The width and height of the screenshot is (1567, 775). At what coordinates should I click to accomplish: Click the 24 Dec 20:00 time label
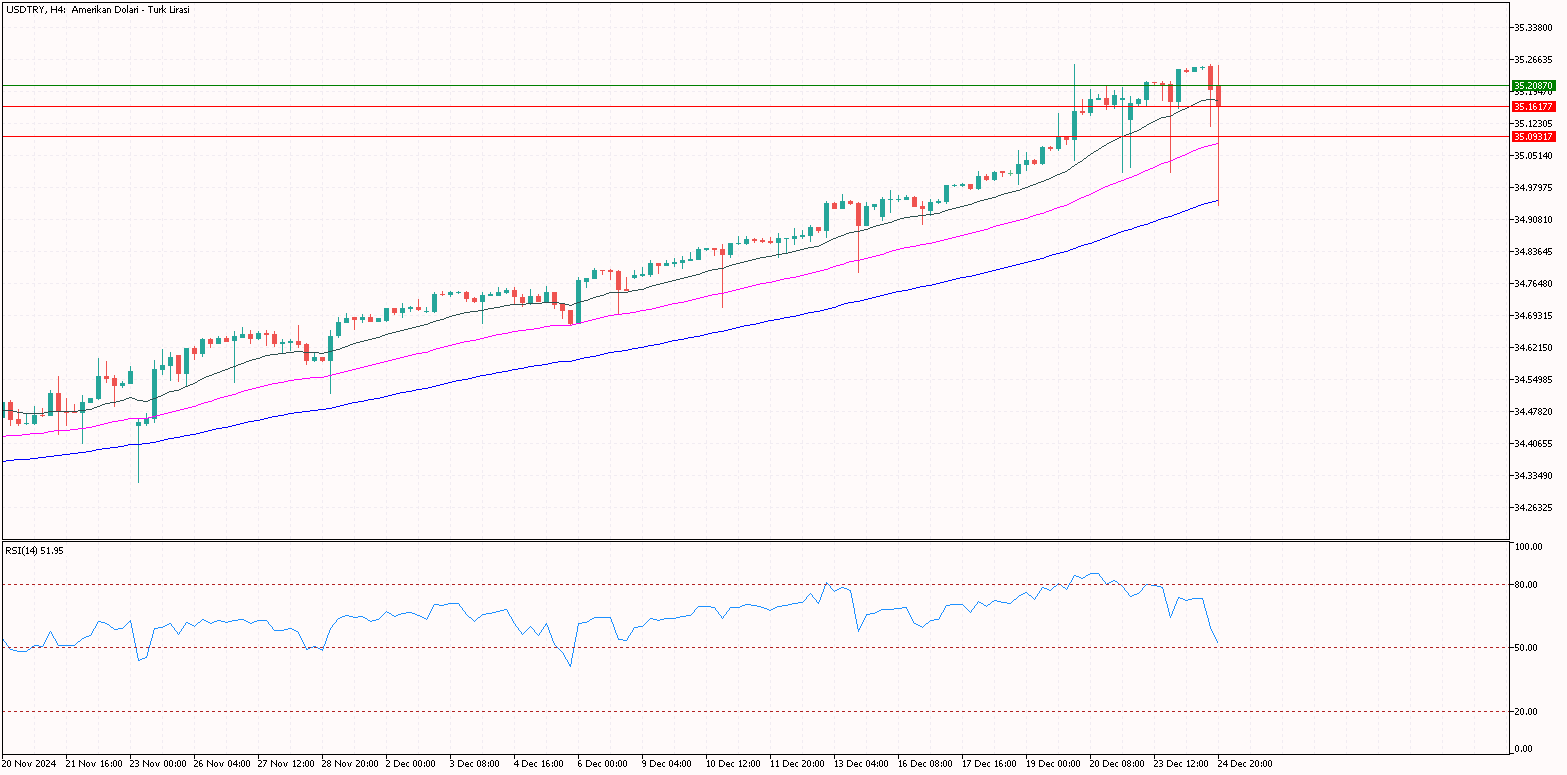(1246, 764)
